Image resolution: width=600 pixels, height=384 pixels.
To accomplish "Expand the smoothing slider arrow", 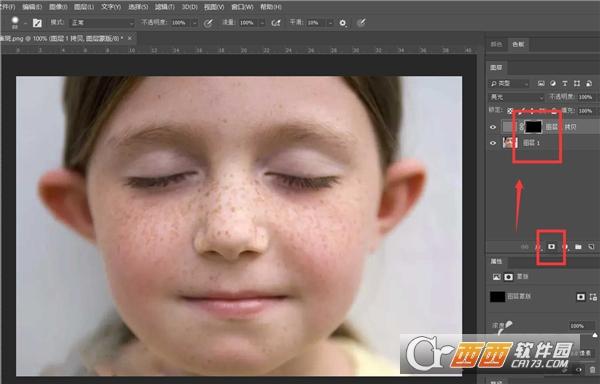I will point(330,23).
